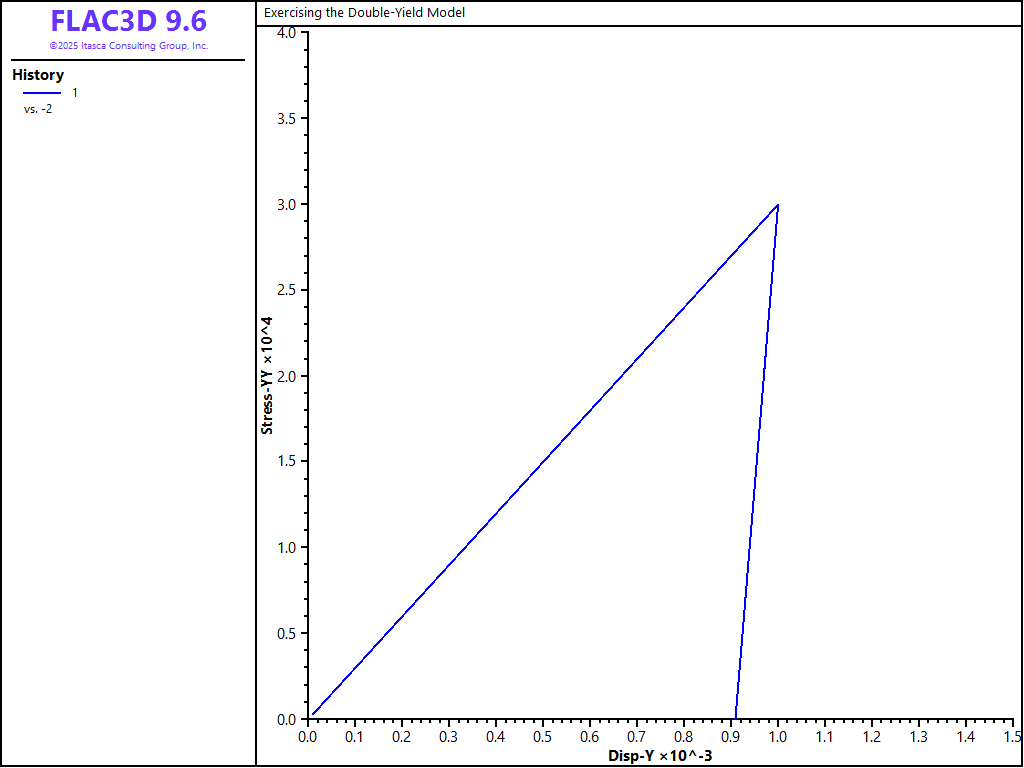Click the "vs. -2" legend entry

tap(38, 109)
